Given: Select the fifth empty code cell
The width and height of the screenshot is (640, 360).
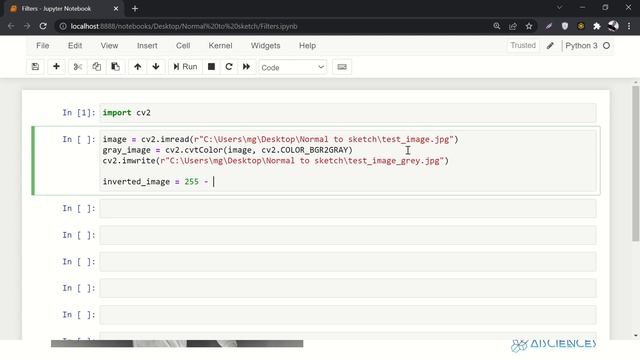Looking at the screenshot, I should (x=348, y=315).
